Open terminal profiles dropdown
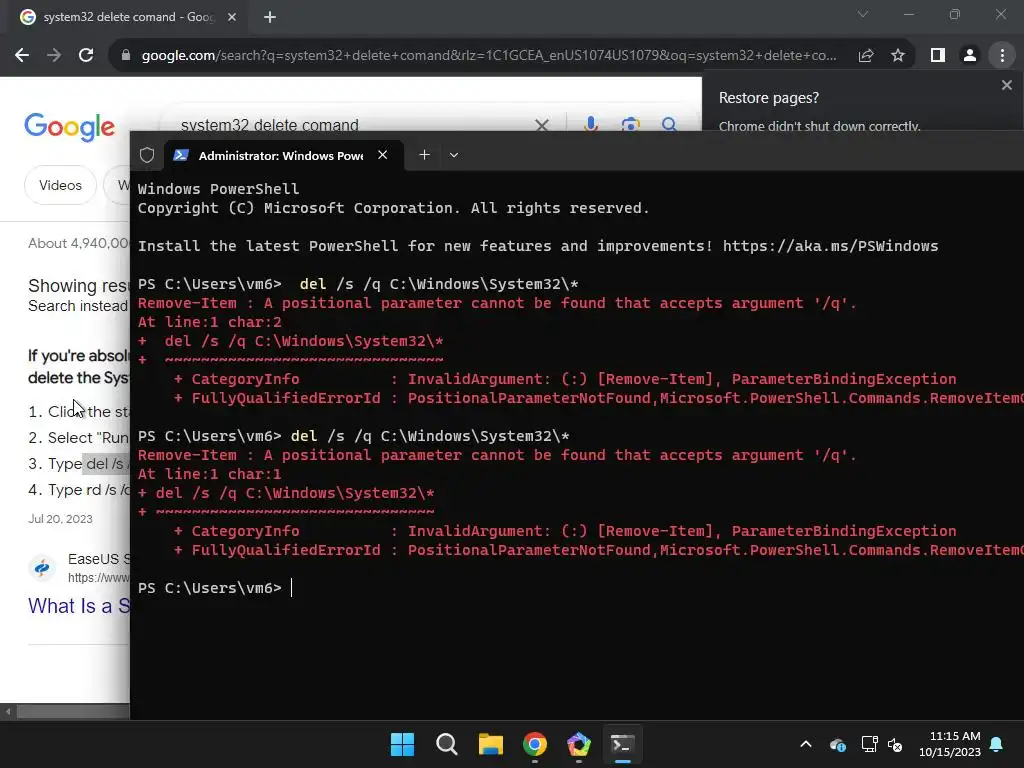1024x768 pixels. point(454,155)
